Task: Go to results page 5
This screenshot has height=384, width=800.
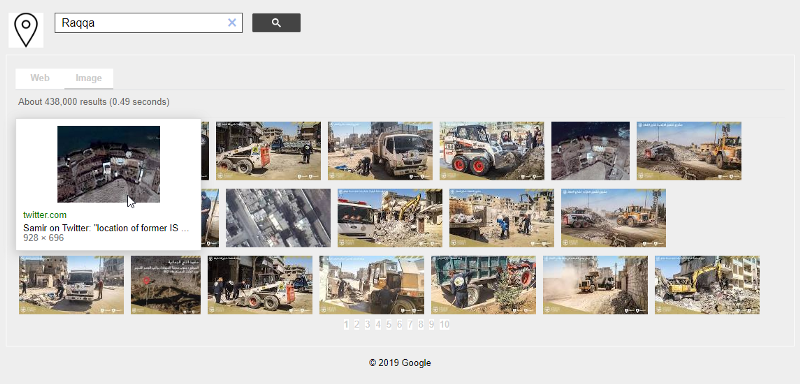Action: 389,324
